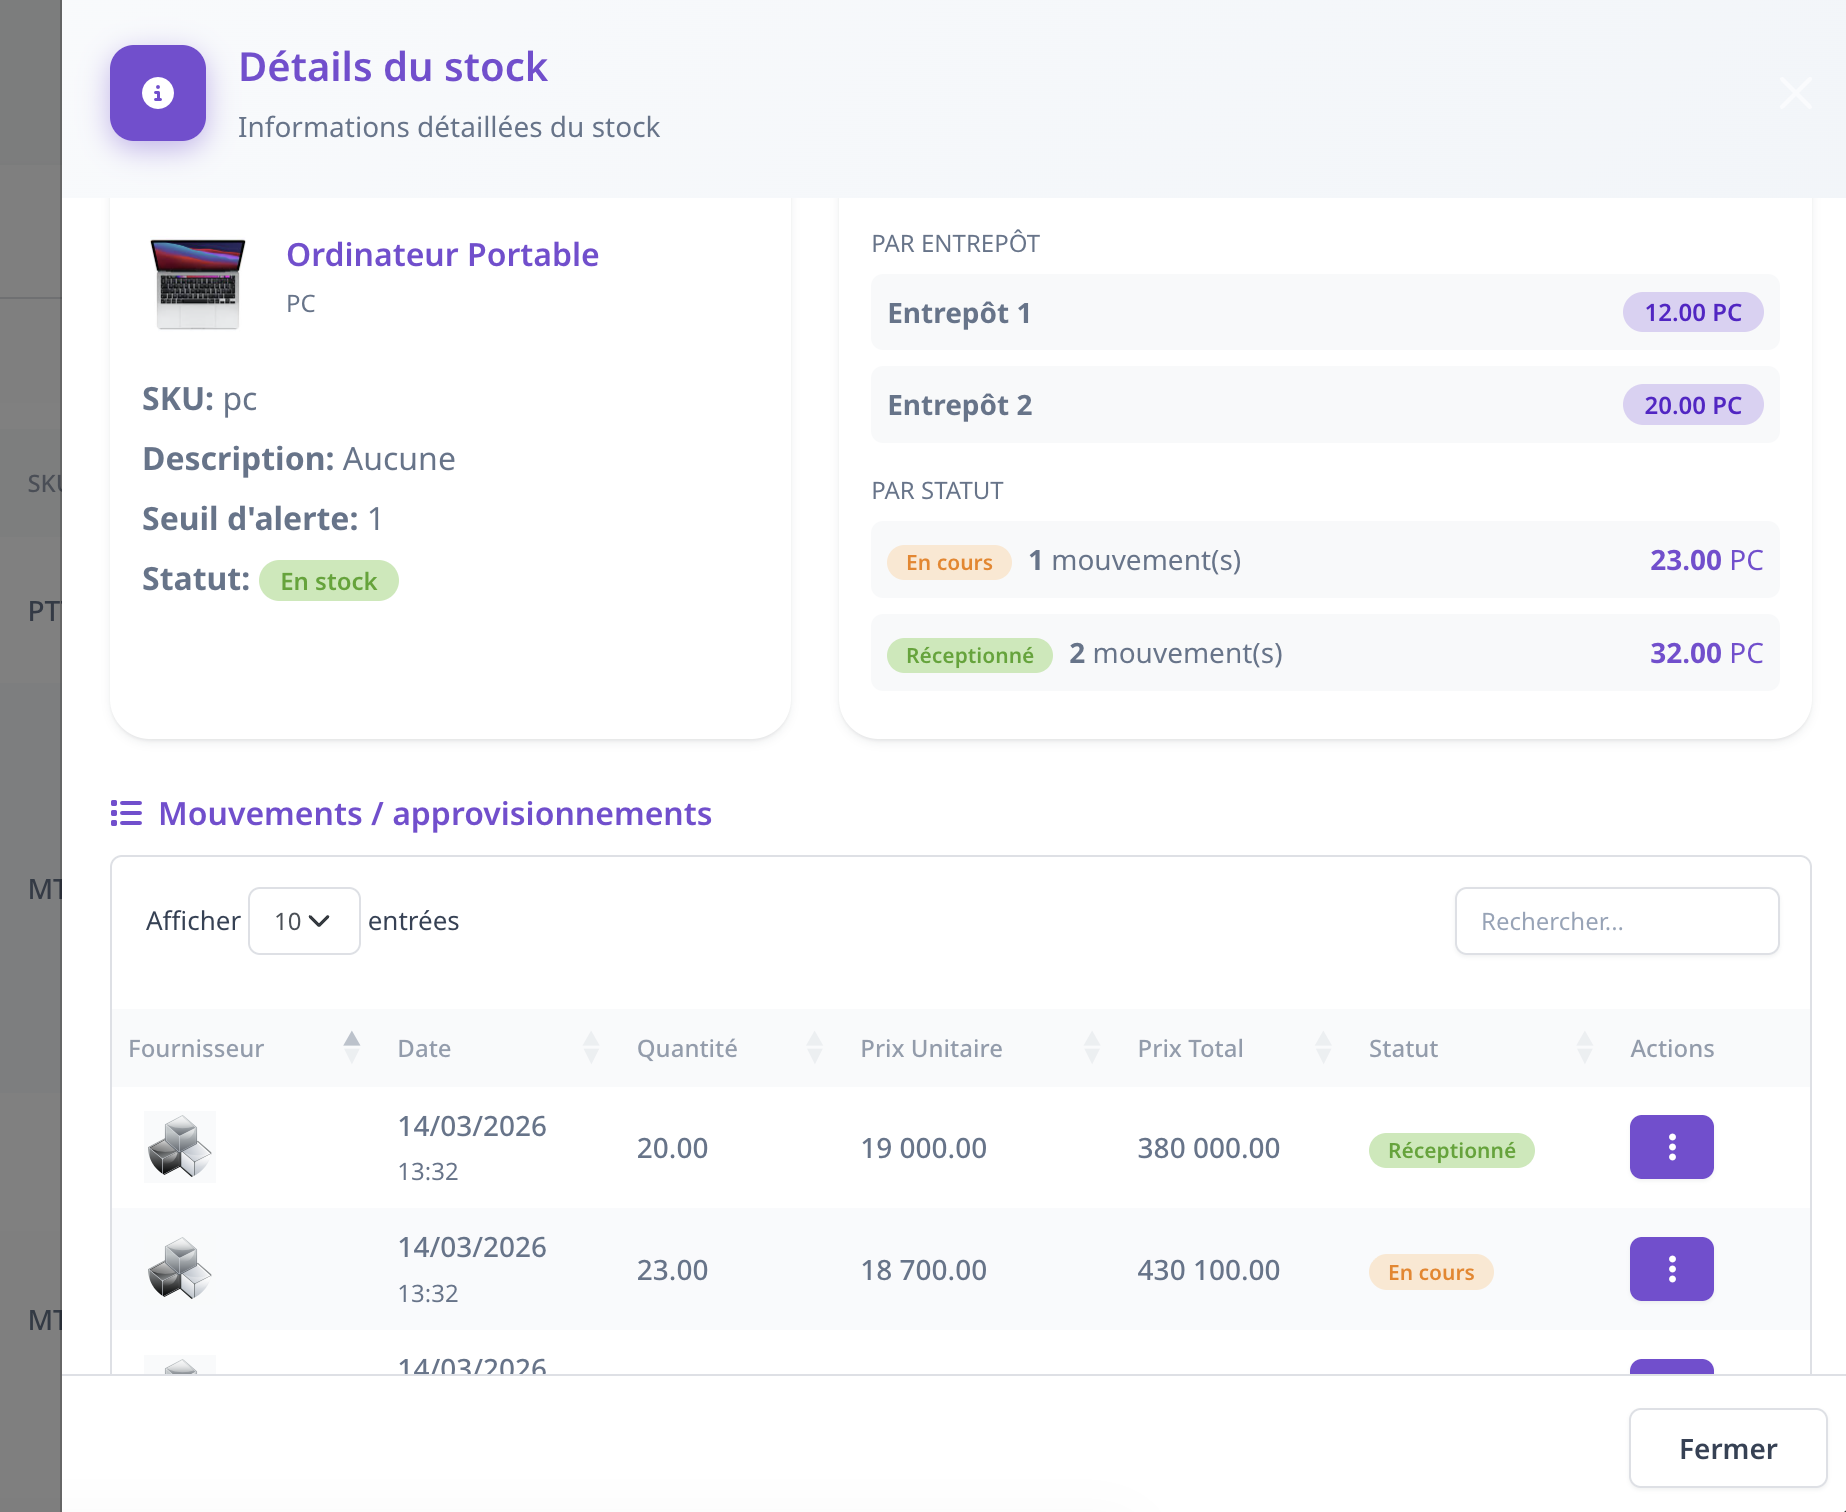
Task: Open the entries-per-page dropdown showing 10
Action: click(304, 921)
